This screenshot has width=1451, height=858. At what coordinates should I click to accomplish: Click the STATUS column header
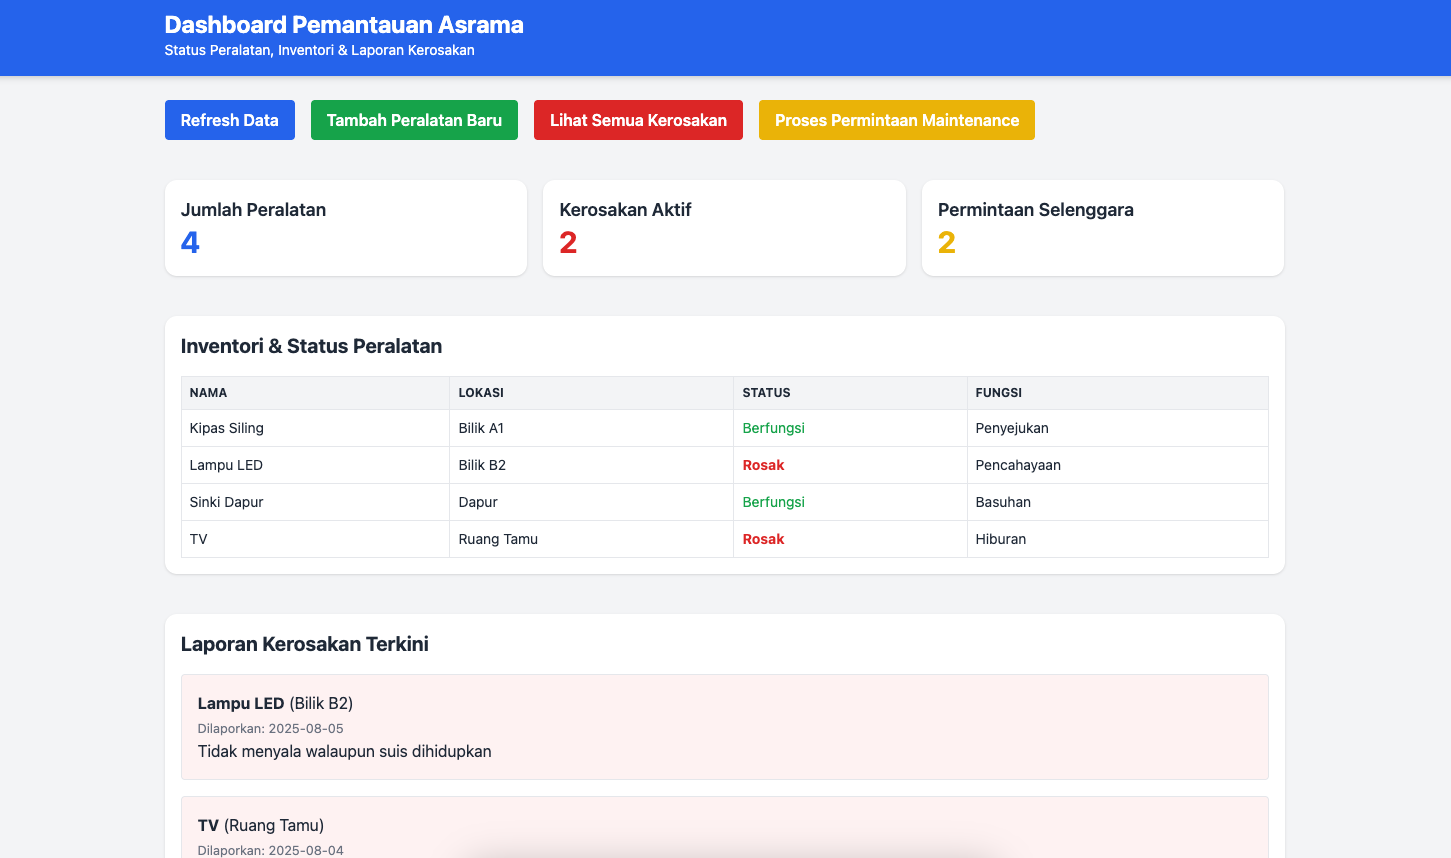[850, 393]
